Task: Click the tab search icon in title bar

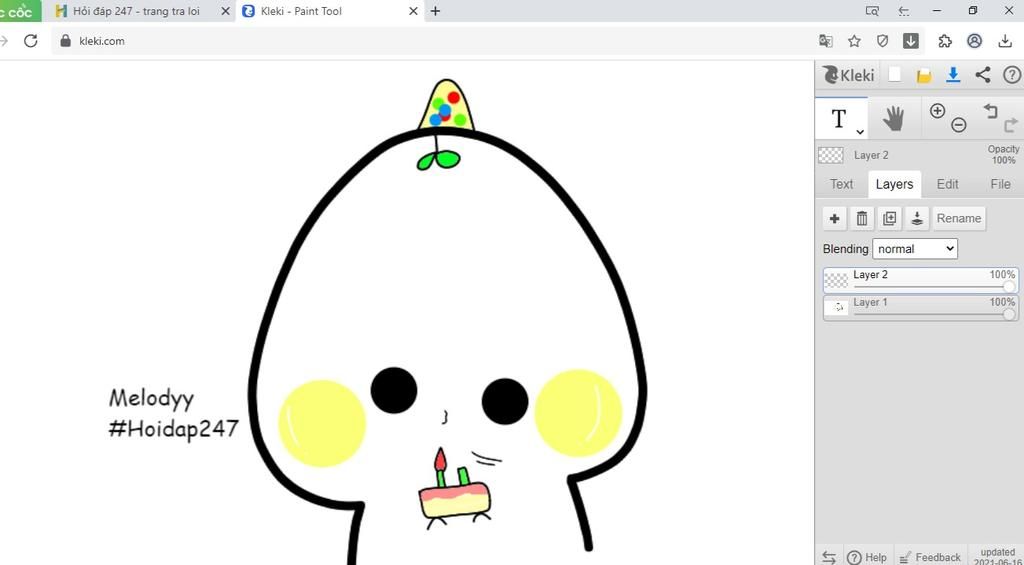Action: pyautogui.click(x=872, y=11)
